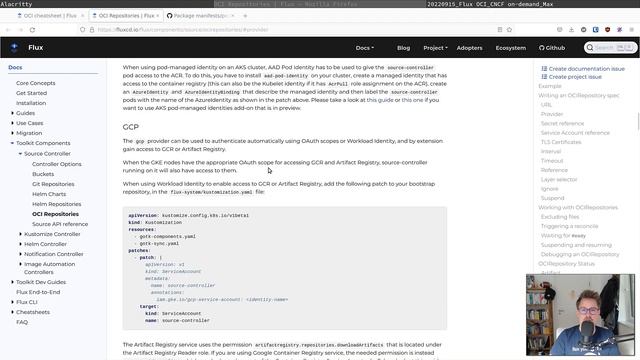Viewport: 640px width, 360px height.
Task: Expand the Use Cases sidebar section
Action: point(12,123)
